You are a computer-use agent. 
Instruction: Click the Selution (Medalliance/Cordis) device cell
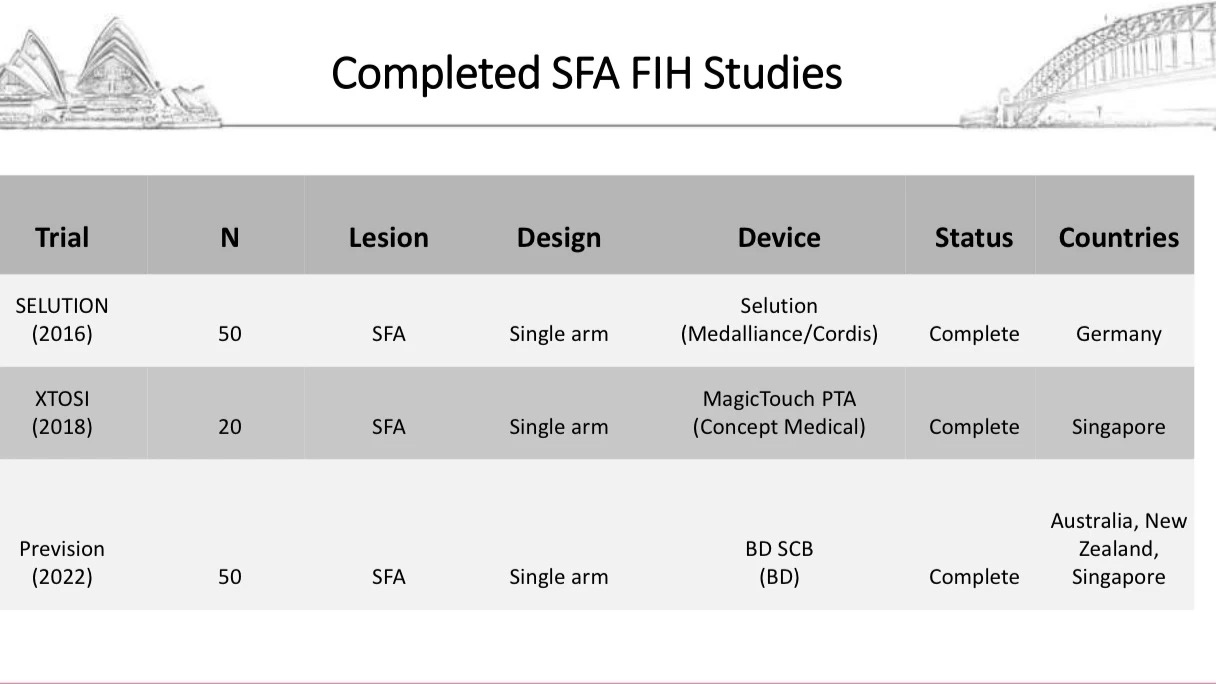coord(779,320)
